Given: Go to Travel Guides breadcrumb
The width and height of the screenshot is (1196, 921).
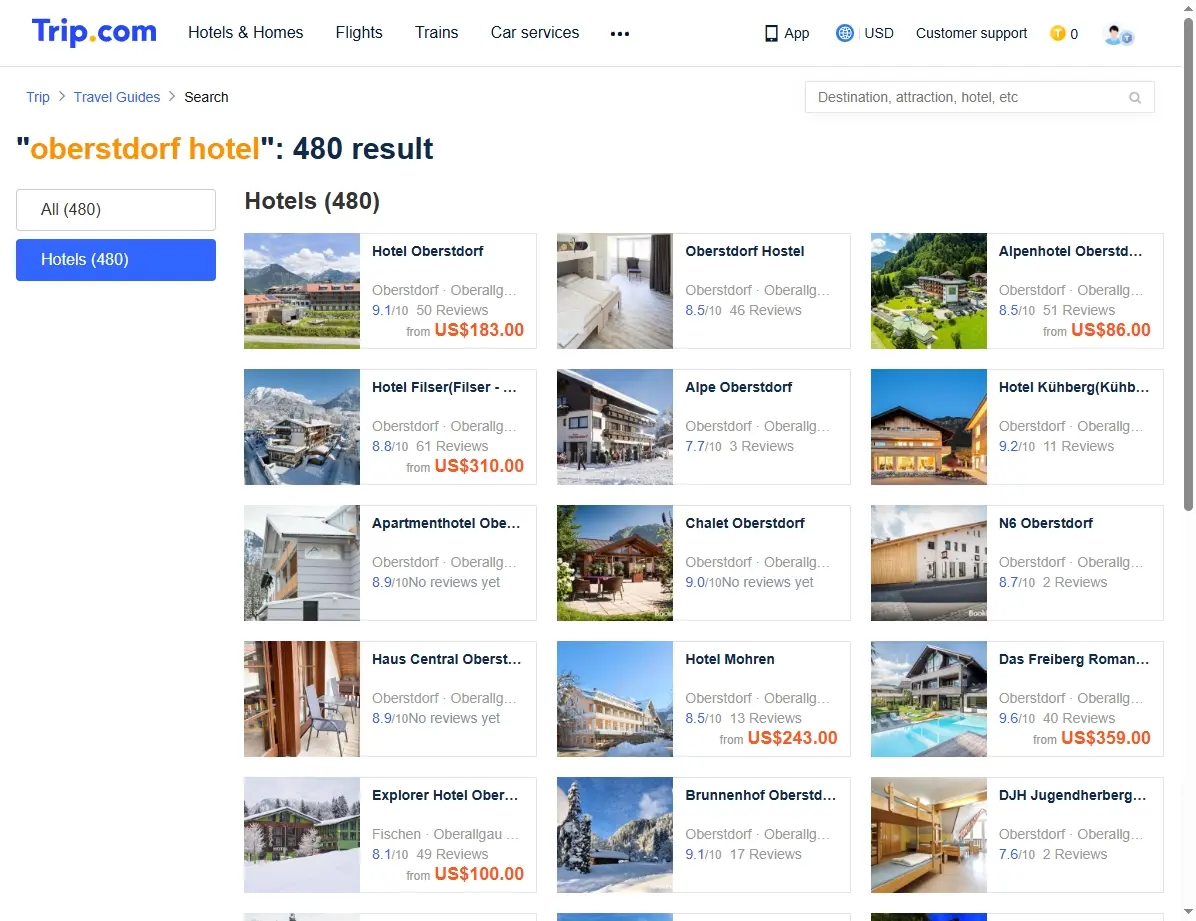Looking at the screenshot, I should point(117,97).
